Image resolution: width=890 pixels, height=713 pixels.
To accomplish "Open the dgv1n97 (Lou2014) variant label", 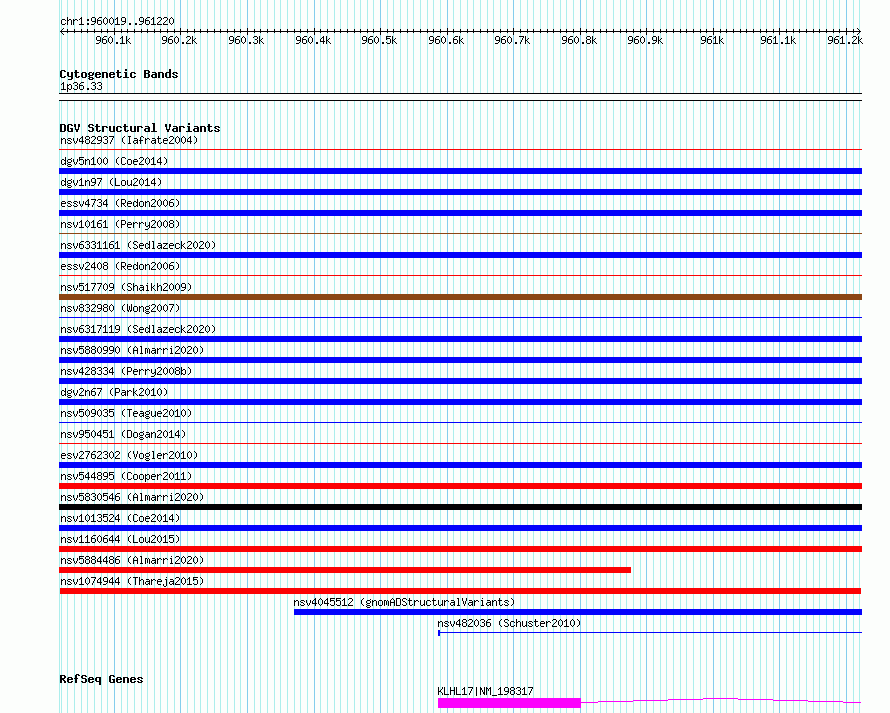I will (x=111, y=182).
